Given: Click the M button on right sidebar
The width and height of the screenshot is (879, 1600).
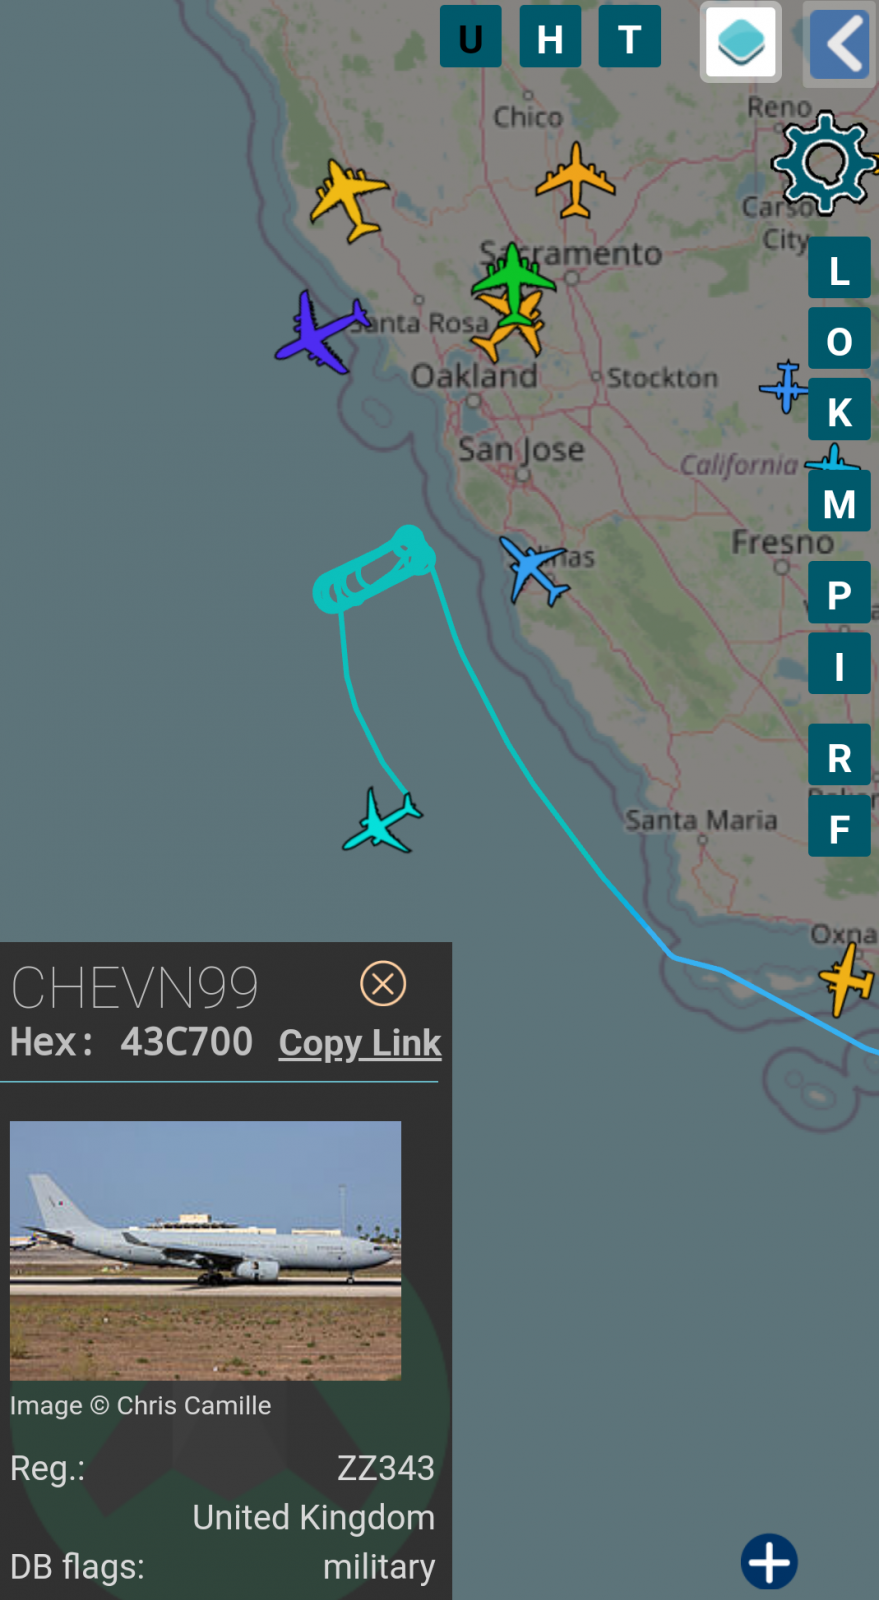Looking at the screenshot, I should [839, 502].
